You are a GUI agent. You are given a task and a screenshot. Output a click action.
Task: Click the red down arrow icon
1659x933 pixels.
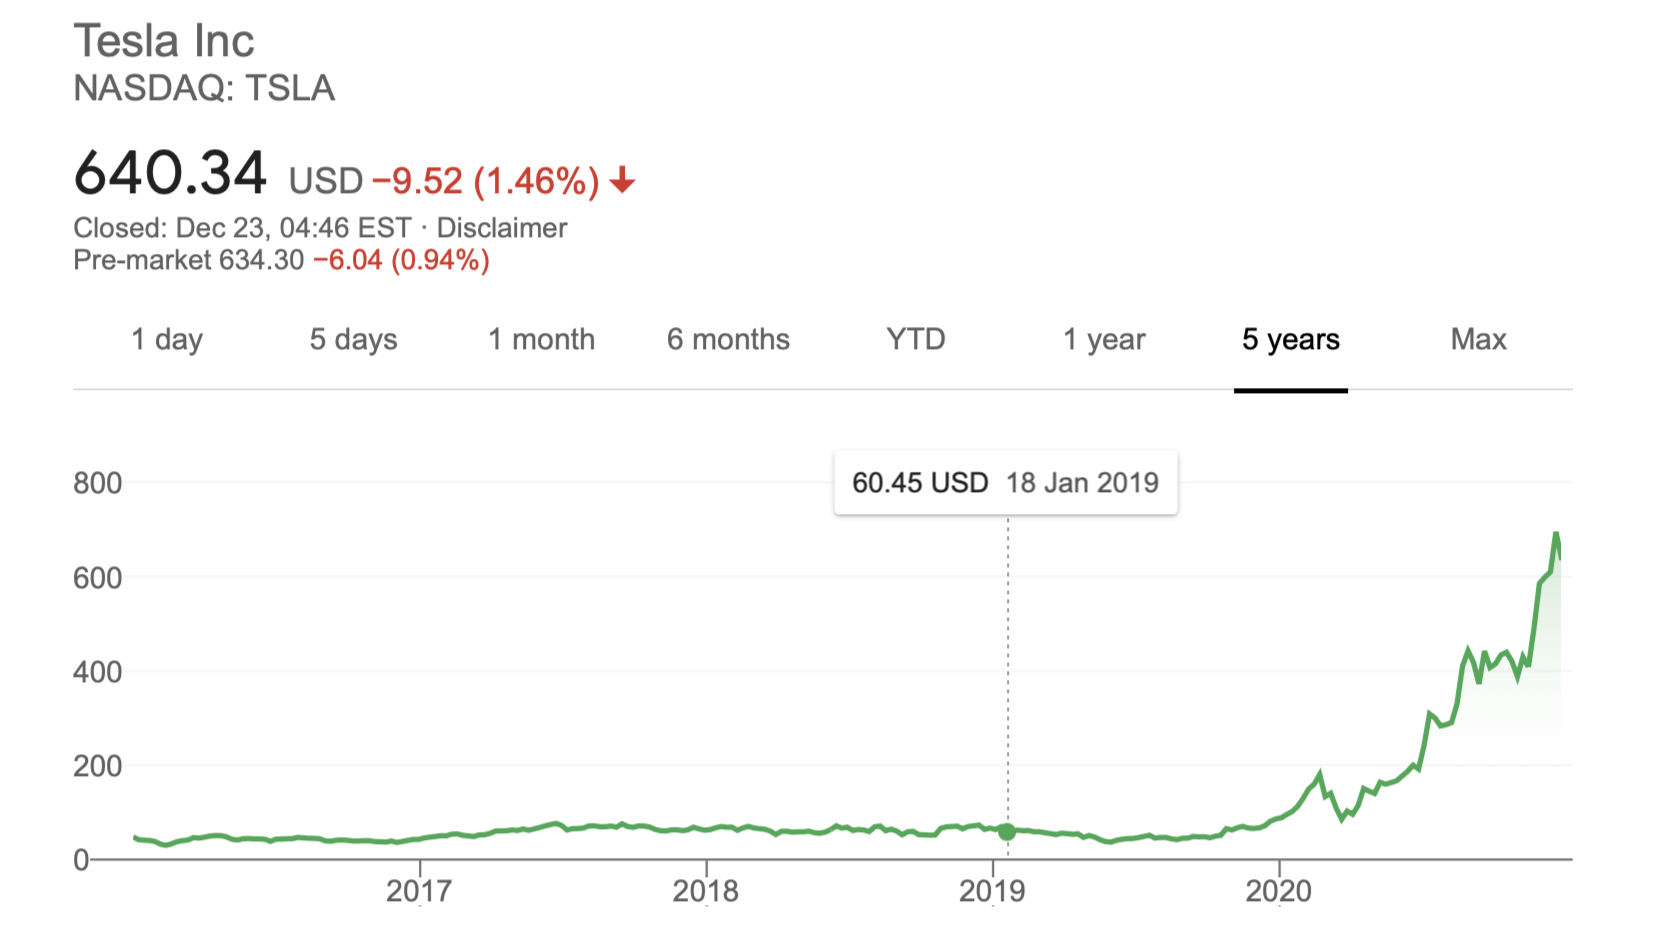623,180
